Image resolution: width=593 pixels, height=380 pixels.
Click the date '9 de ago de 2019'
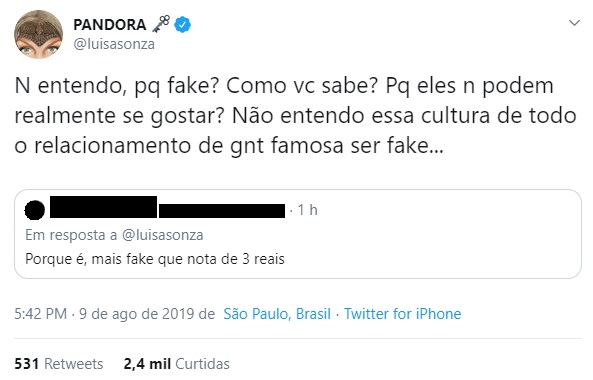pyautogui.click(x=137, y=314)
